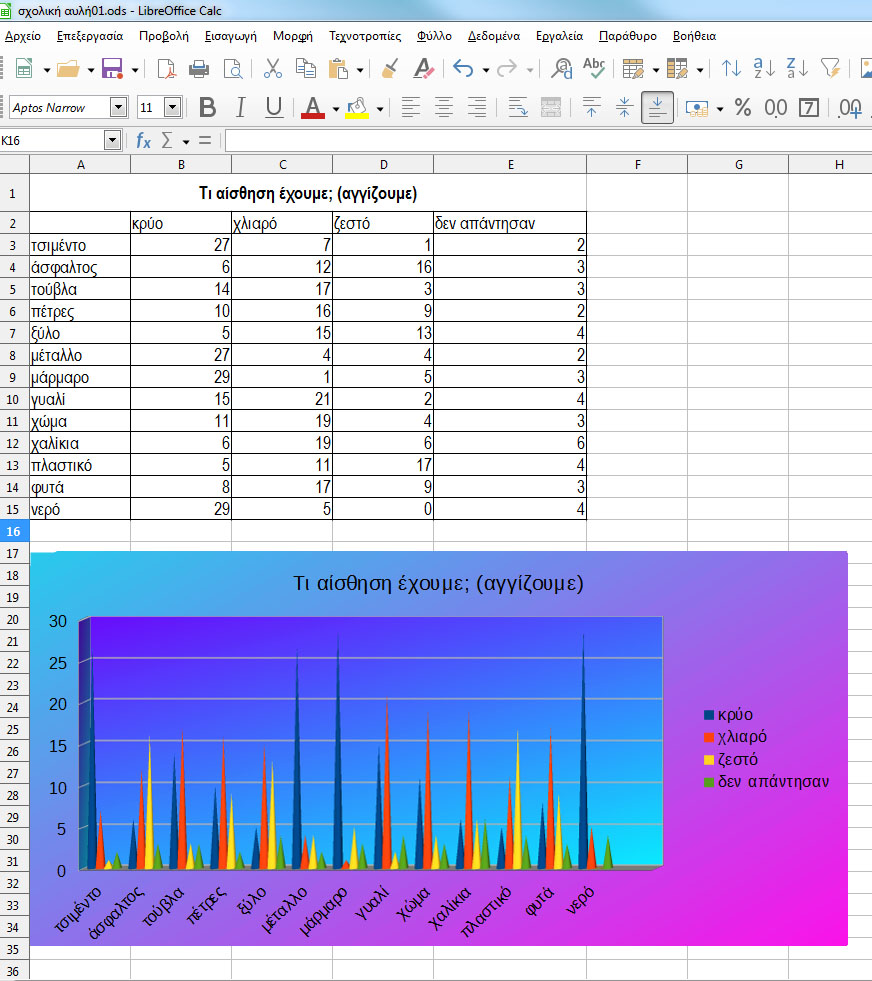
Task: Open the font size dropdown
Action: 172,108
